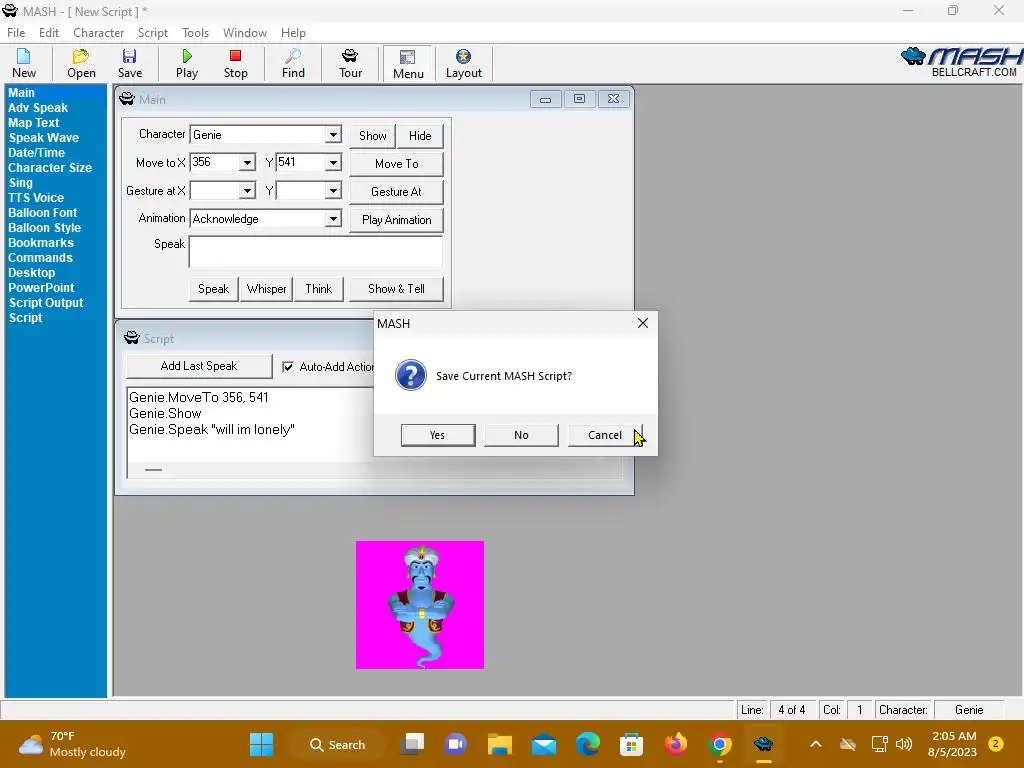Open the Find tool in toolbar
Viewport: 1024px width, 768px height.
293,63
